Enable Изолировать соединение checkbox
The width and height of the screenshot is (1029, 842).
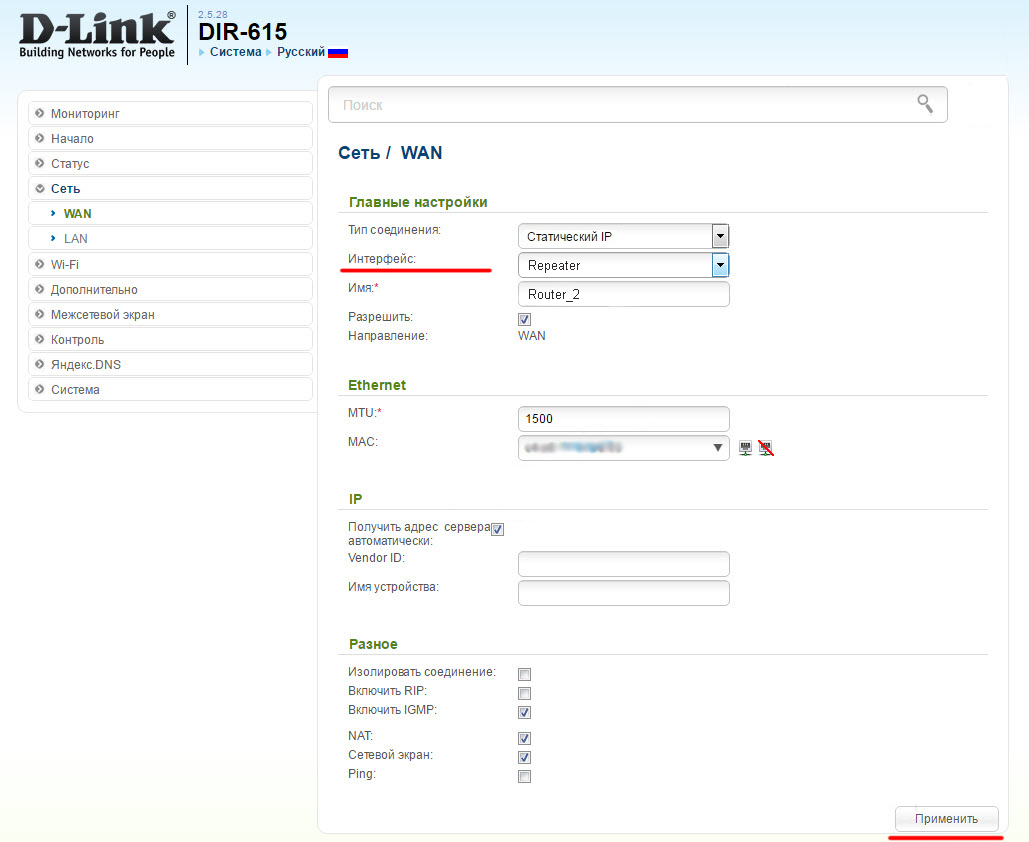(x=524, y=674)
